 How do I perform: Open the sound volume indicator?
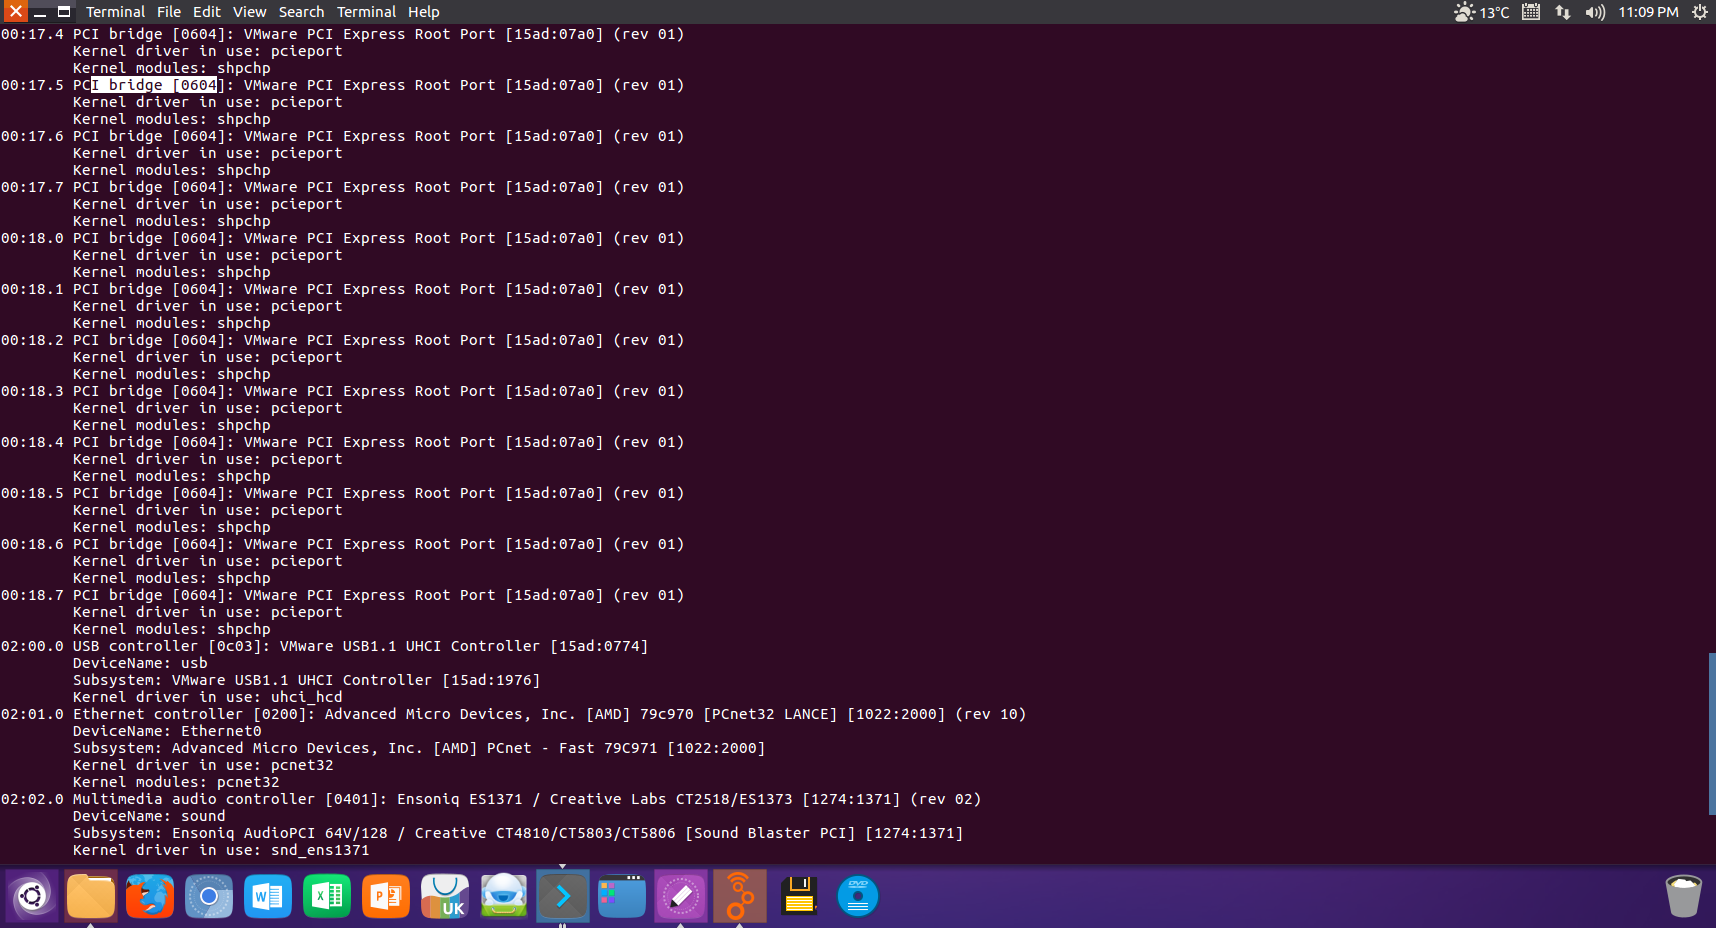coord(1595,12)
